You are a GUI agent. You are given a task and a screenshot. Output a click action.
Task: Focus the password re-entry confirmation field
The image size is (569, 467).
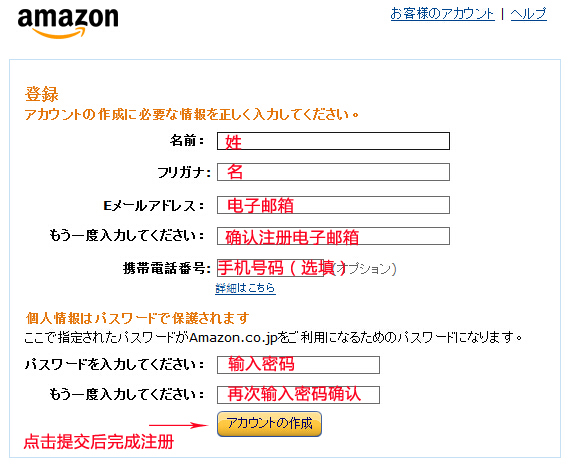tap(298, 395)
